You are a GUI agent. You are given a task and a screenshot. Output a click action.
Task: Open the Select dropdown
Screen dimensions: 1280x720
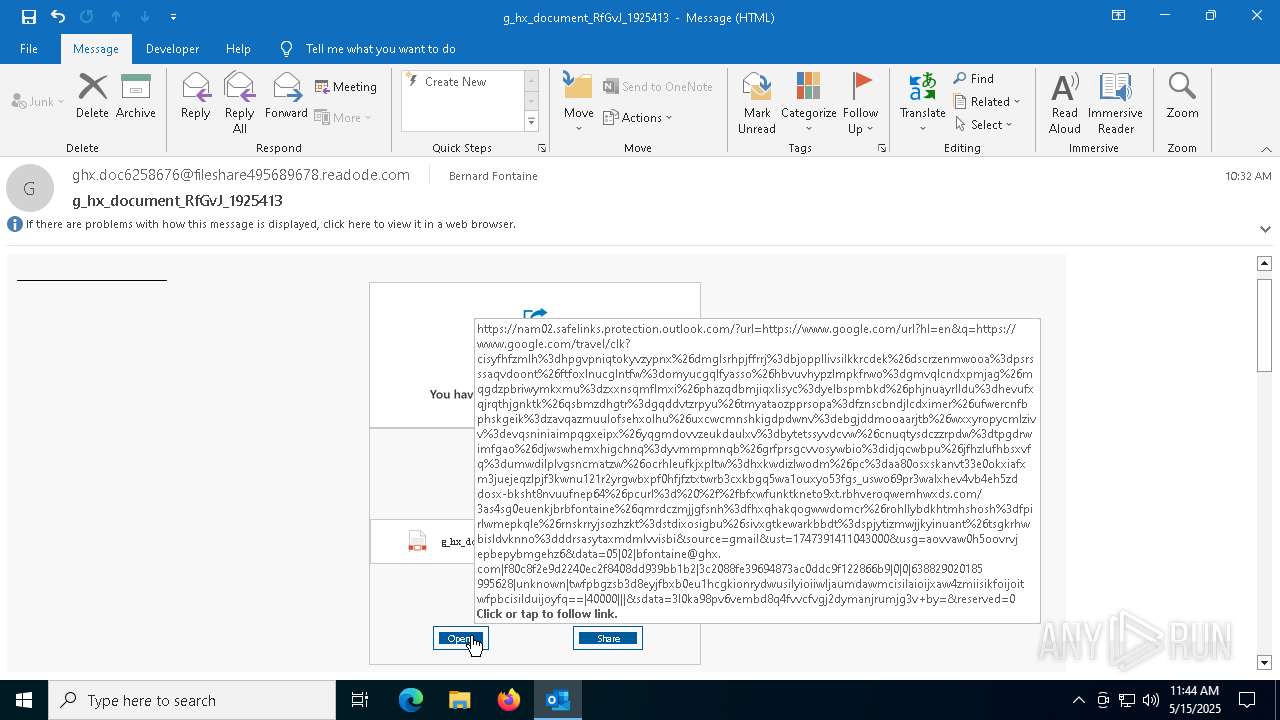tap(984, 125)
